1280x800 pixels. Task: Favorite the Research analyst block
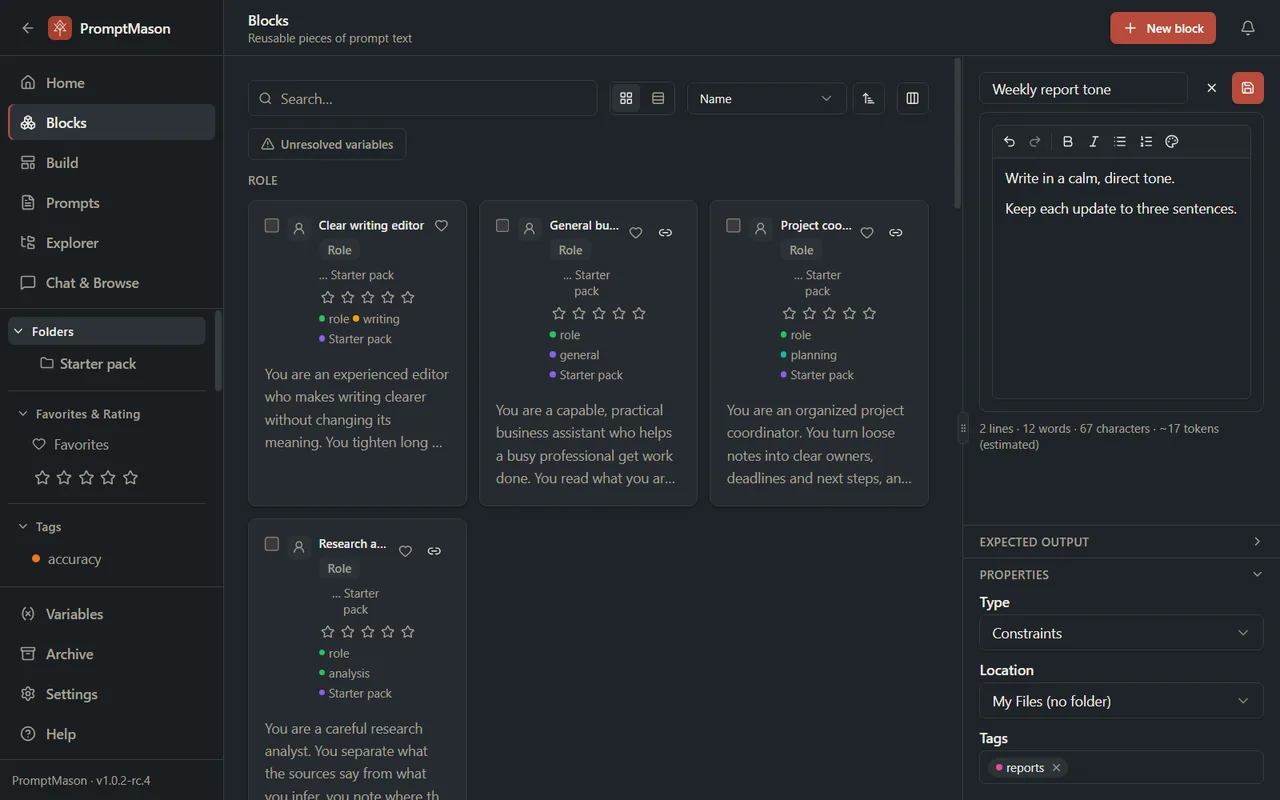(405, 551)
